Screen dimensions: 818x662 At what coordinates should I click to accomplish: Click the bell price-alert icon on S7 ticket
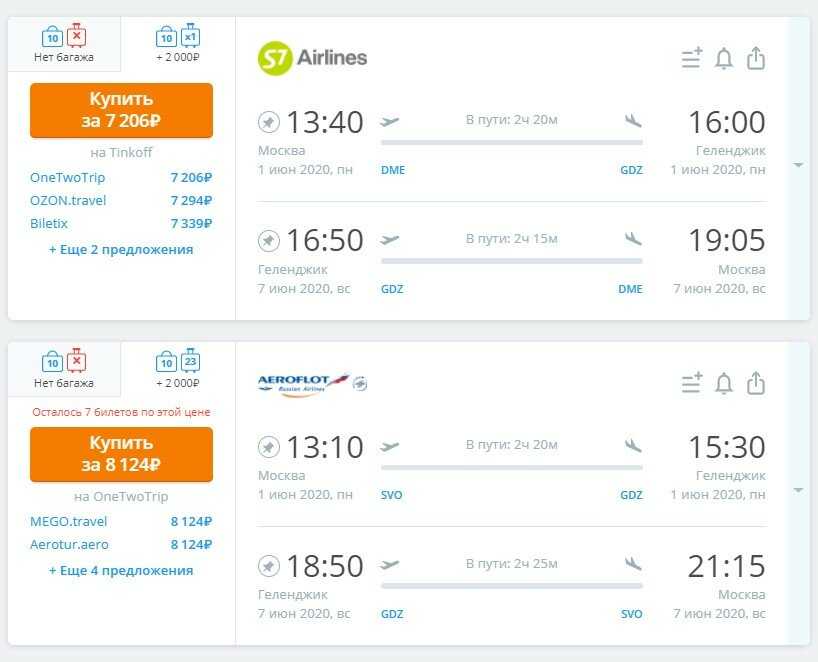(x=724, y=58)
